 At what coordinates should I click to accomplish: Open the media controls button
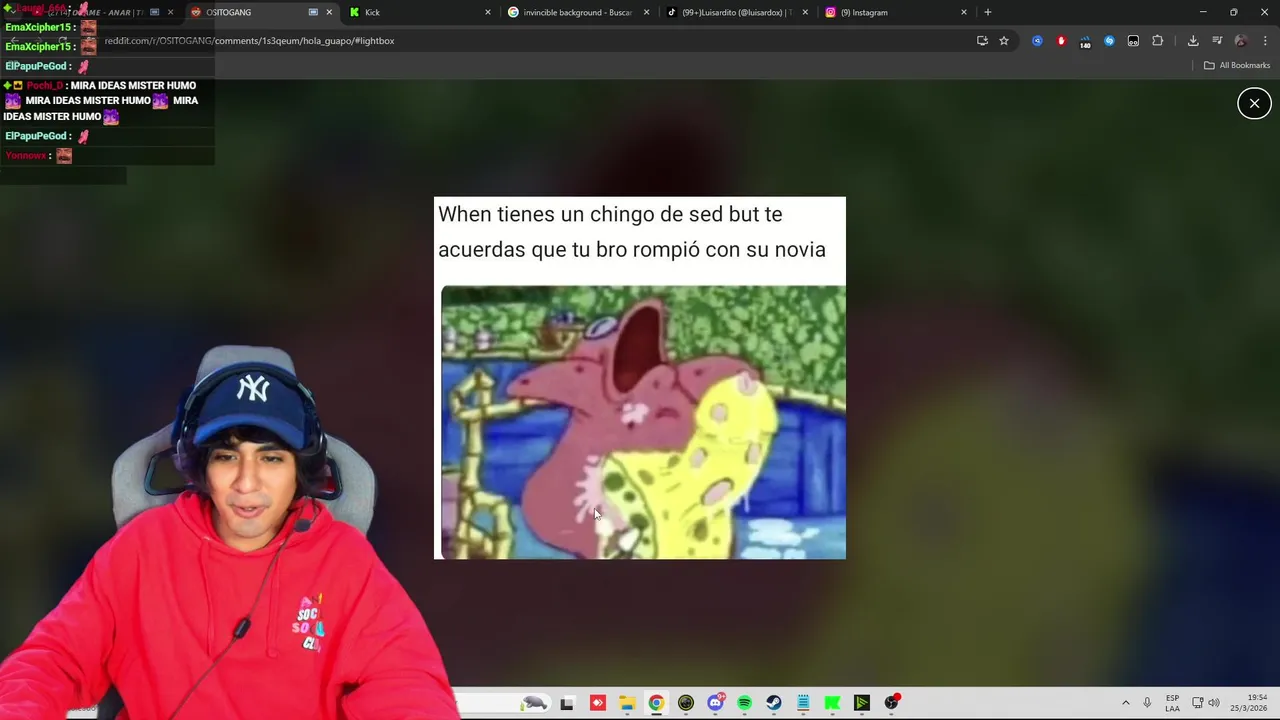coord(1217,41)
